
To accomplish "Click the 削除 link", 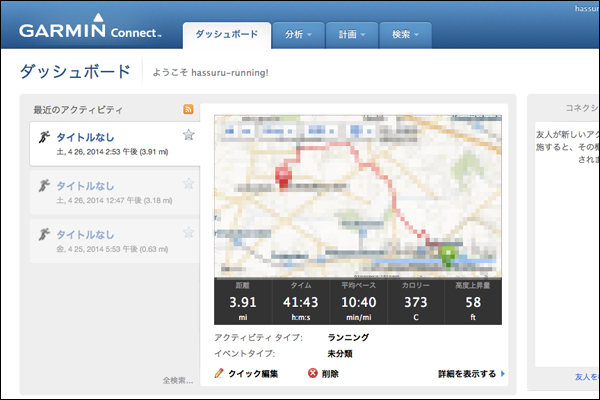I will tap(330, 374).
